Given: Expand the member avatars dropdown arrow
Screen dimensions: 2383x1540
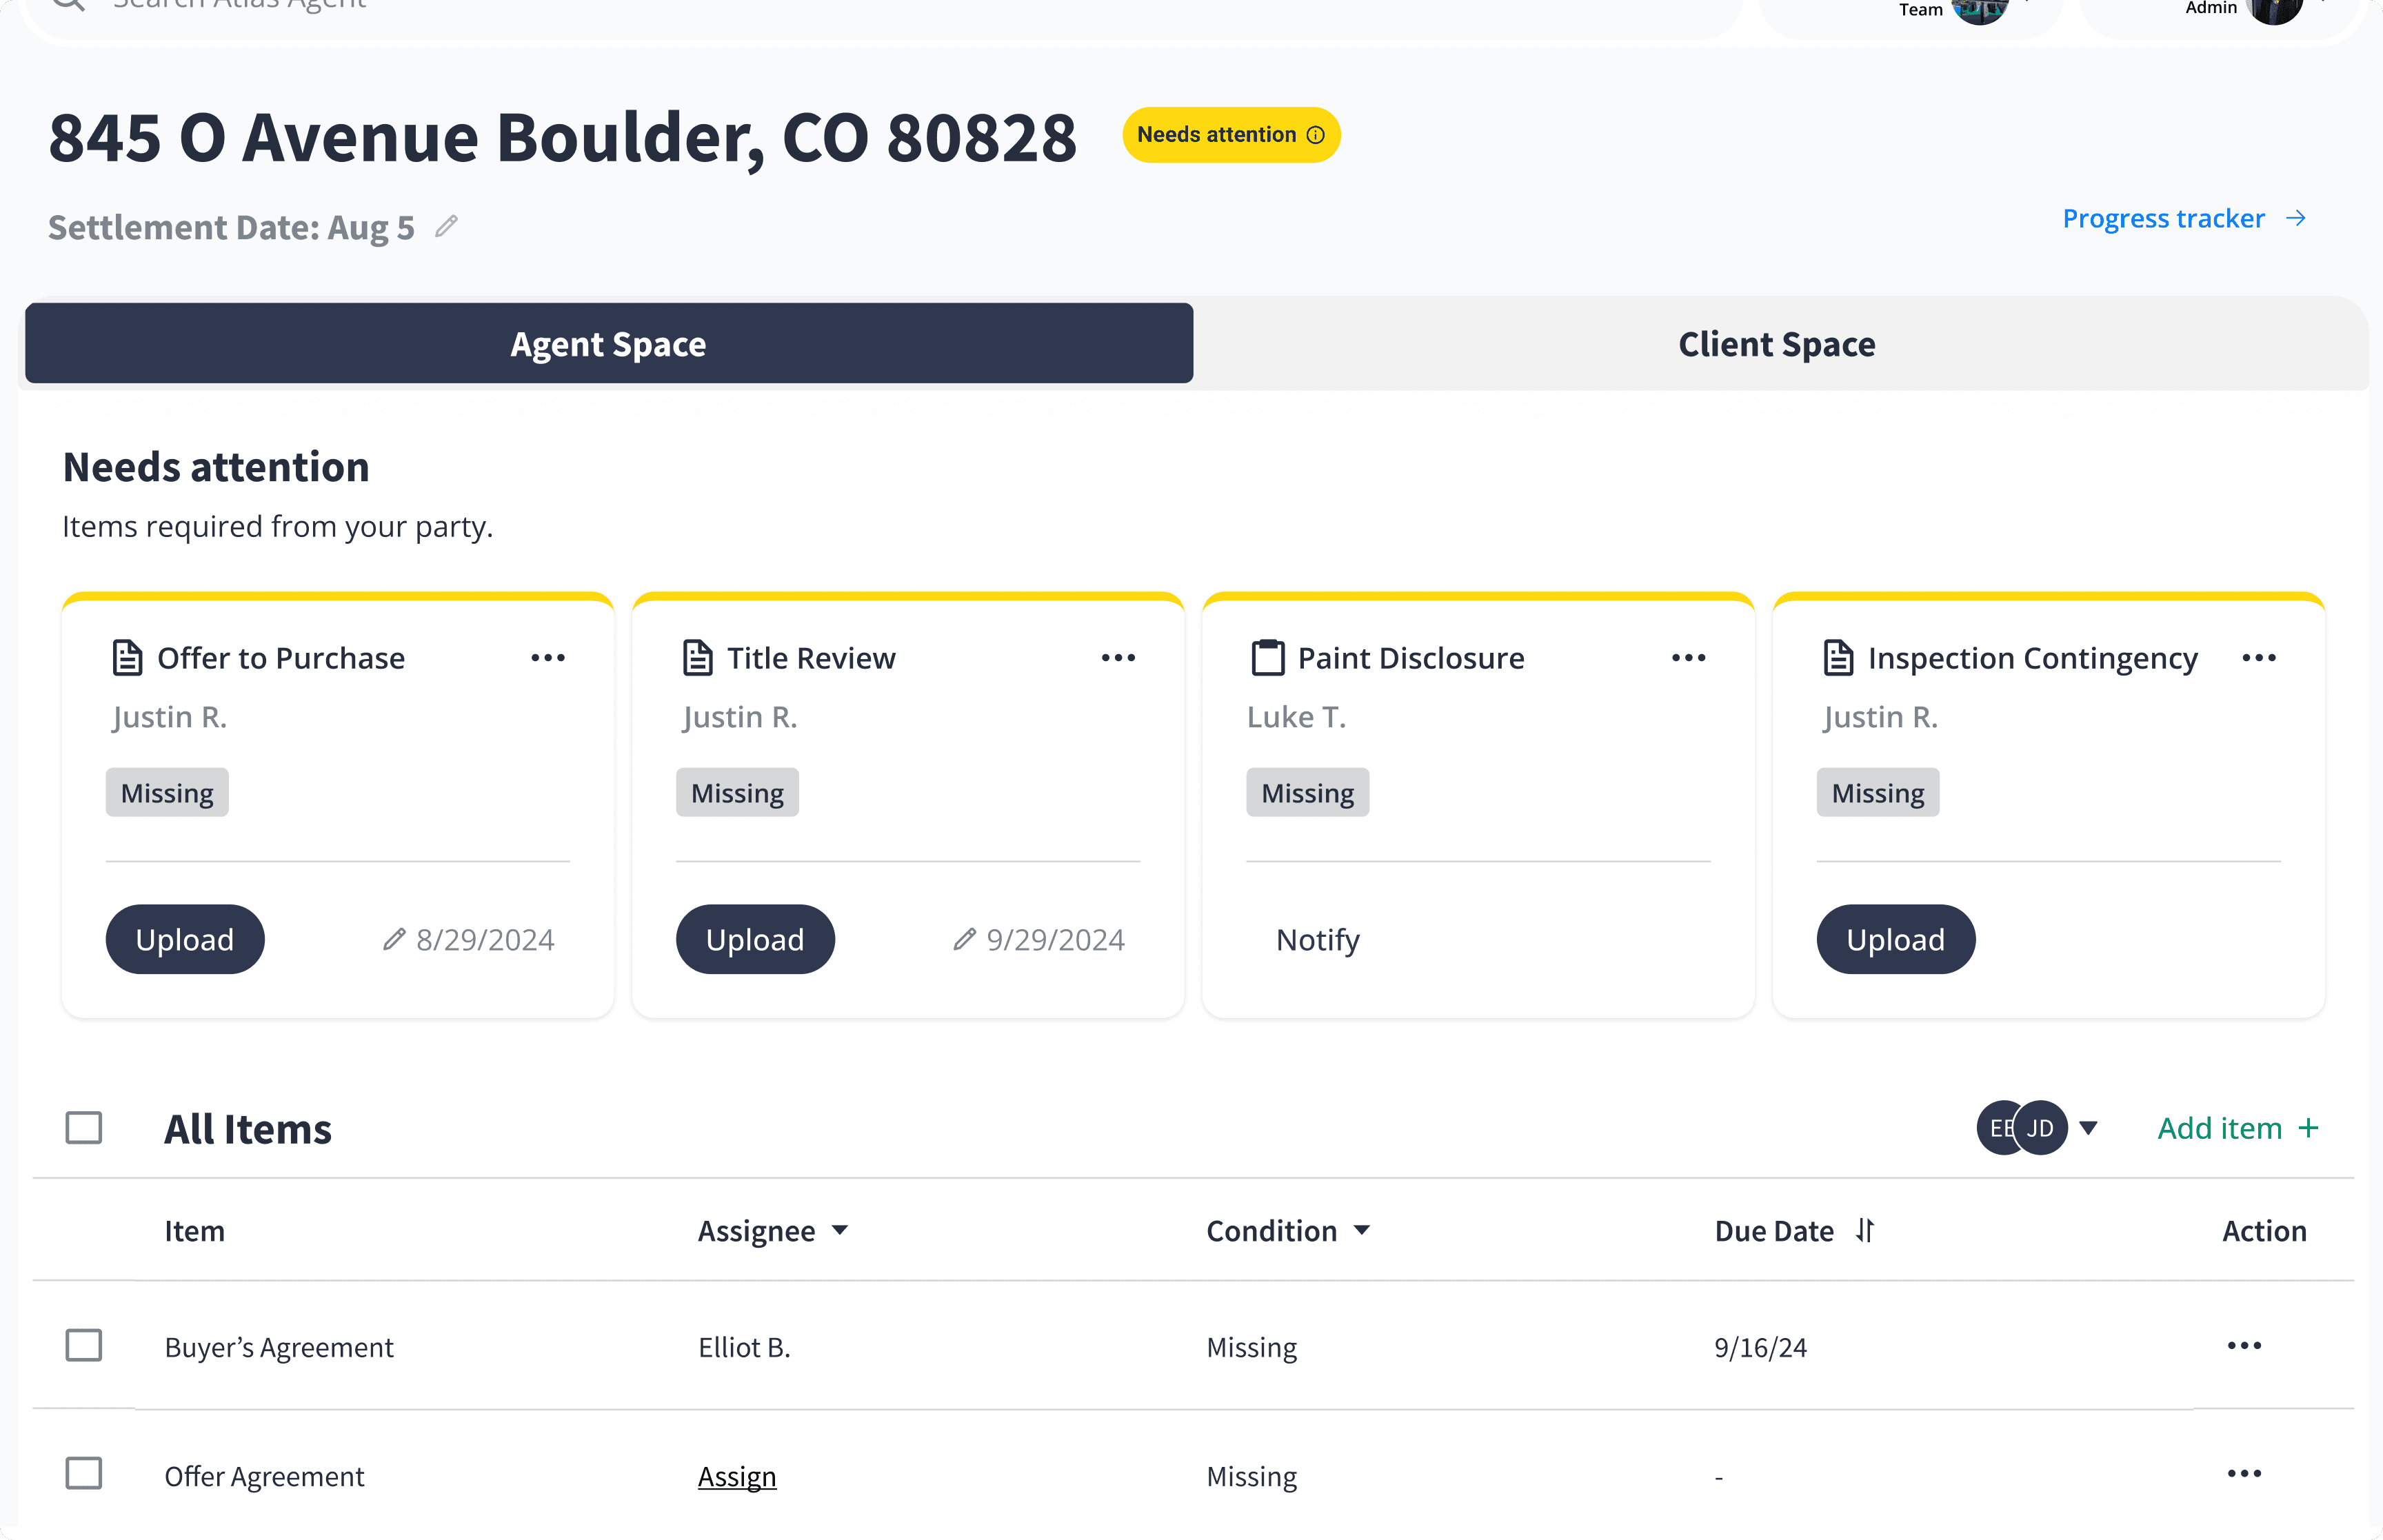Looking at the screenshot, I should coord(2088,1128).
